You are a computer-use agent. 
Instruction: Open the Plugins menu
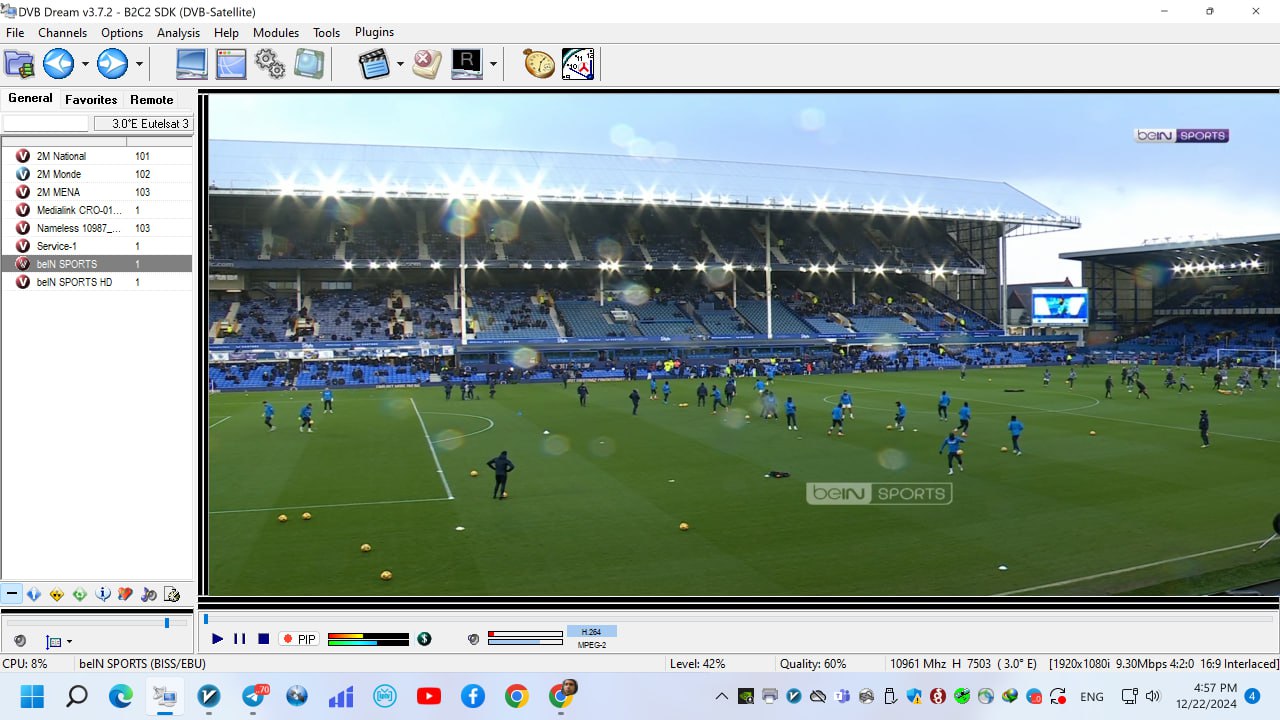[x=375, y=32]
